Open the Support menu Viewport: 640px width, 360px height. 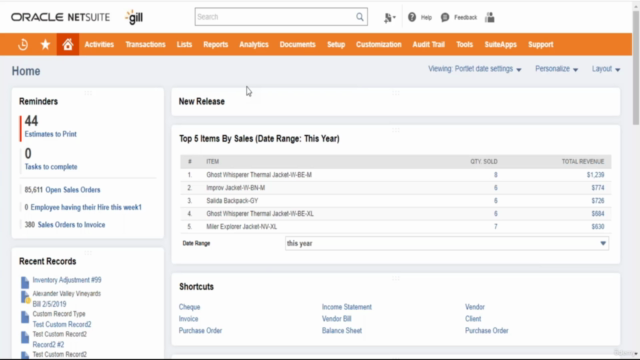tap(540, 44)
